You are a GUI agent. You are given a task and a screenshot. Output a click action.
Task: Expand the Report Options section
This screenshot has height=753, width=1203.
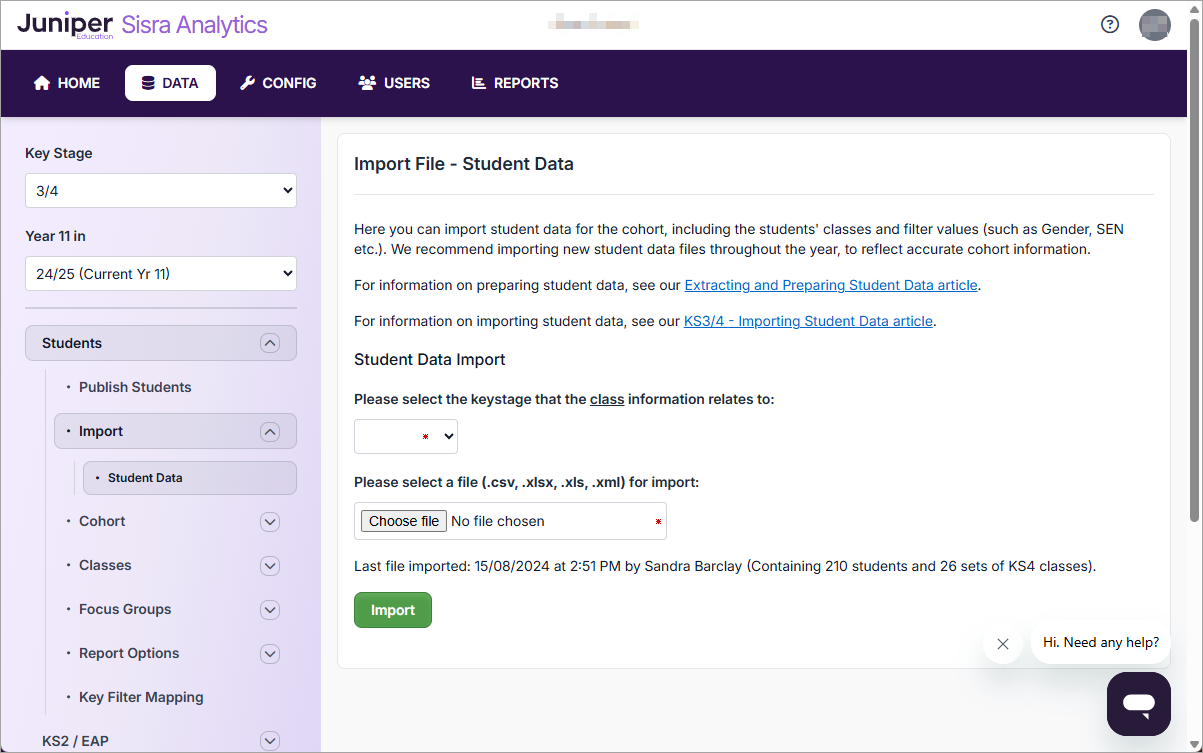269,653
